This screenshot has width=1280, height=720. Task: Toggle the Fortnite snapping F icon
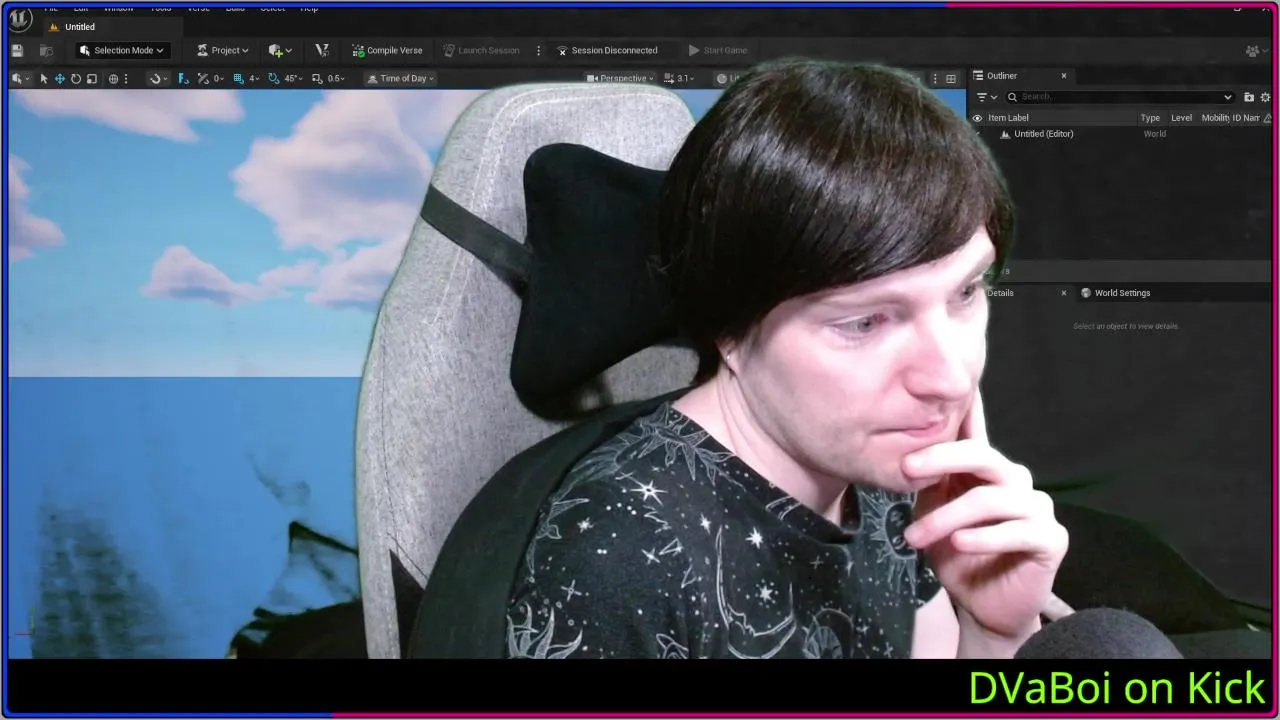[x=183, y=78]
